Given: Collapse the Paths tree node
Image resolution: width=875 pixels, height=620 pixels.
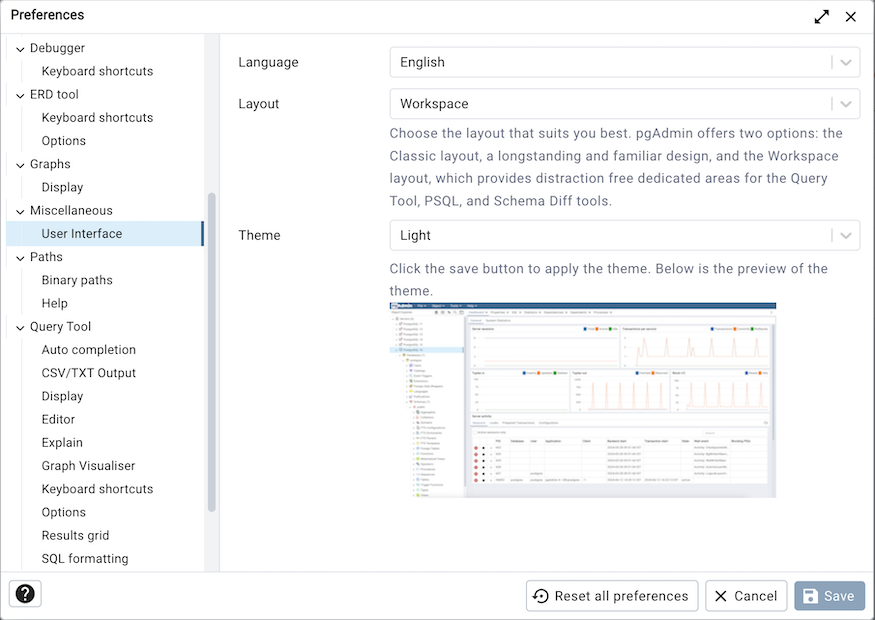Looking at the screenshot, I should point(20,258).
